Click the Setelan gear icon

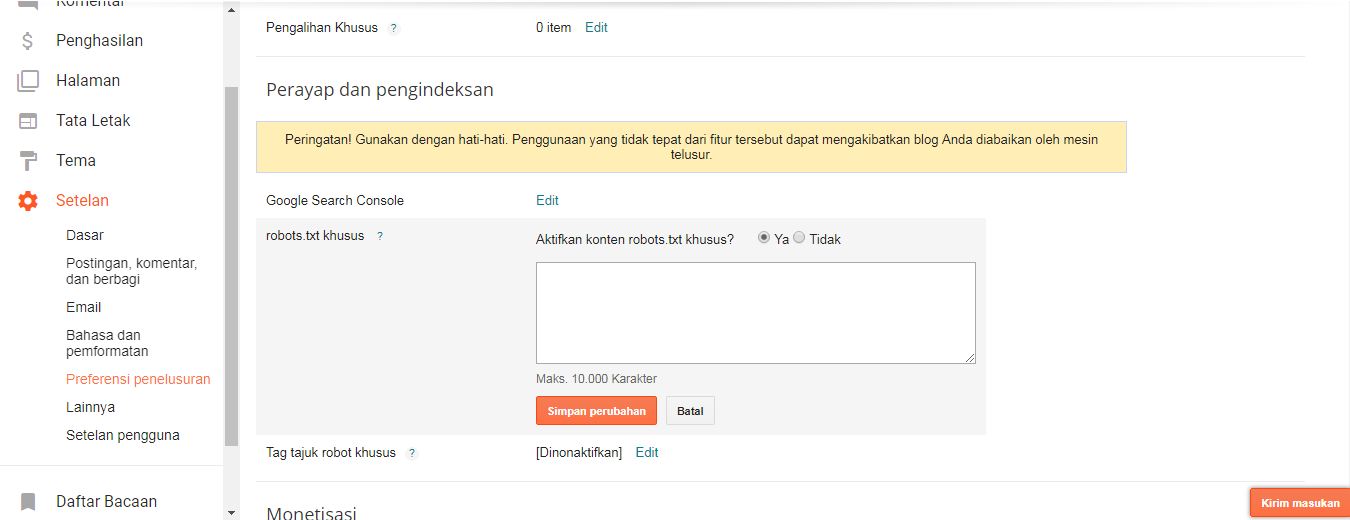28,201
